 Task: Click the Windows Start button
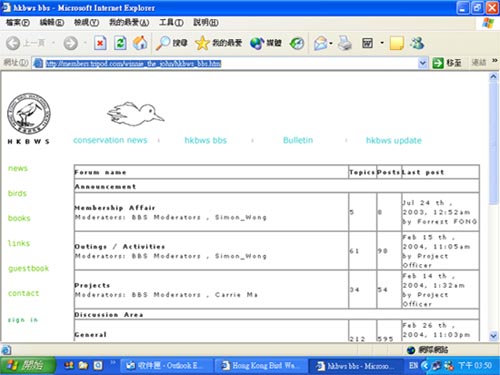pyautogui.click(x=28, y=366)
